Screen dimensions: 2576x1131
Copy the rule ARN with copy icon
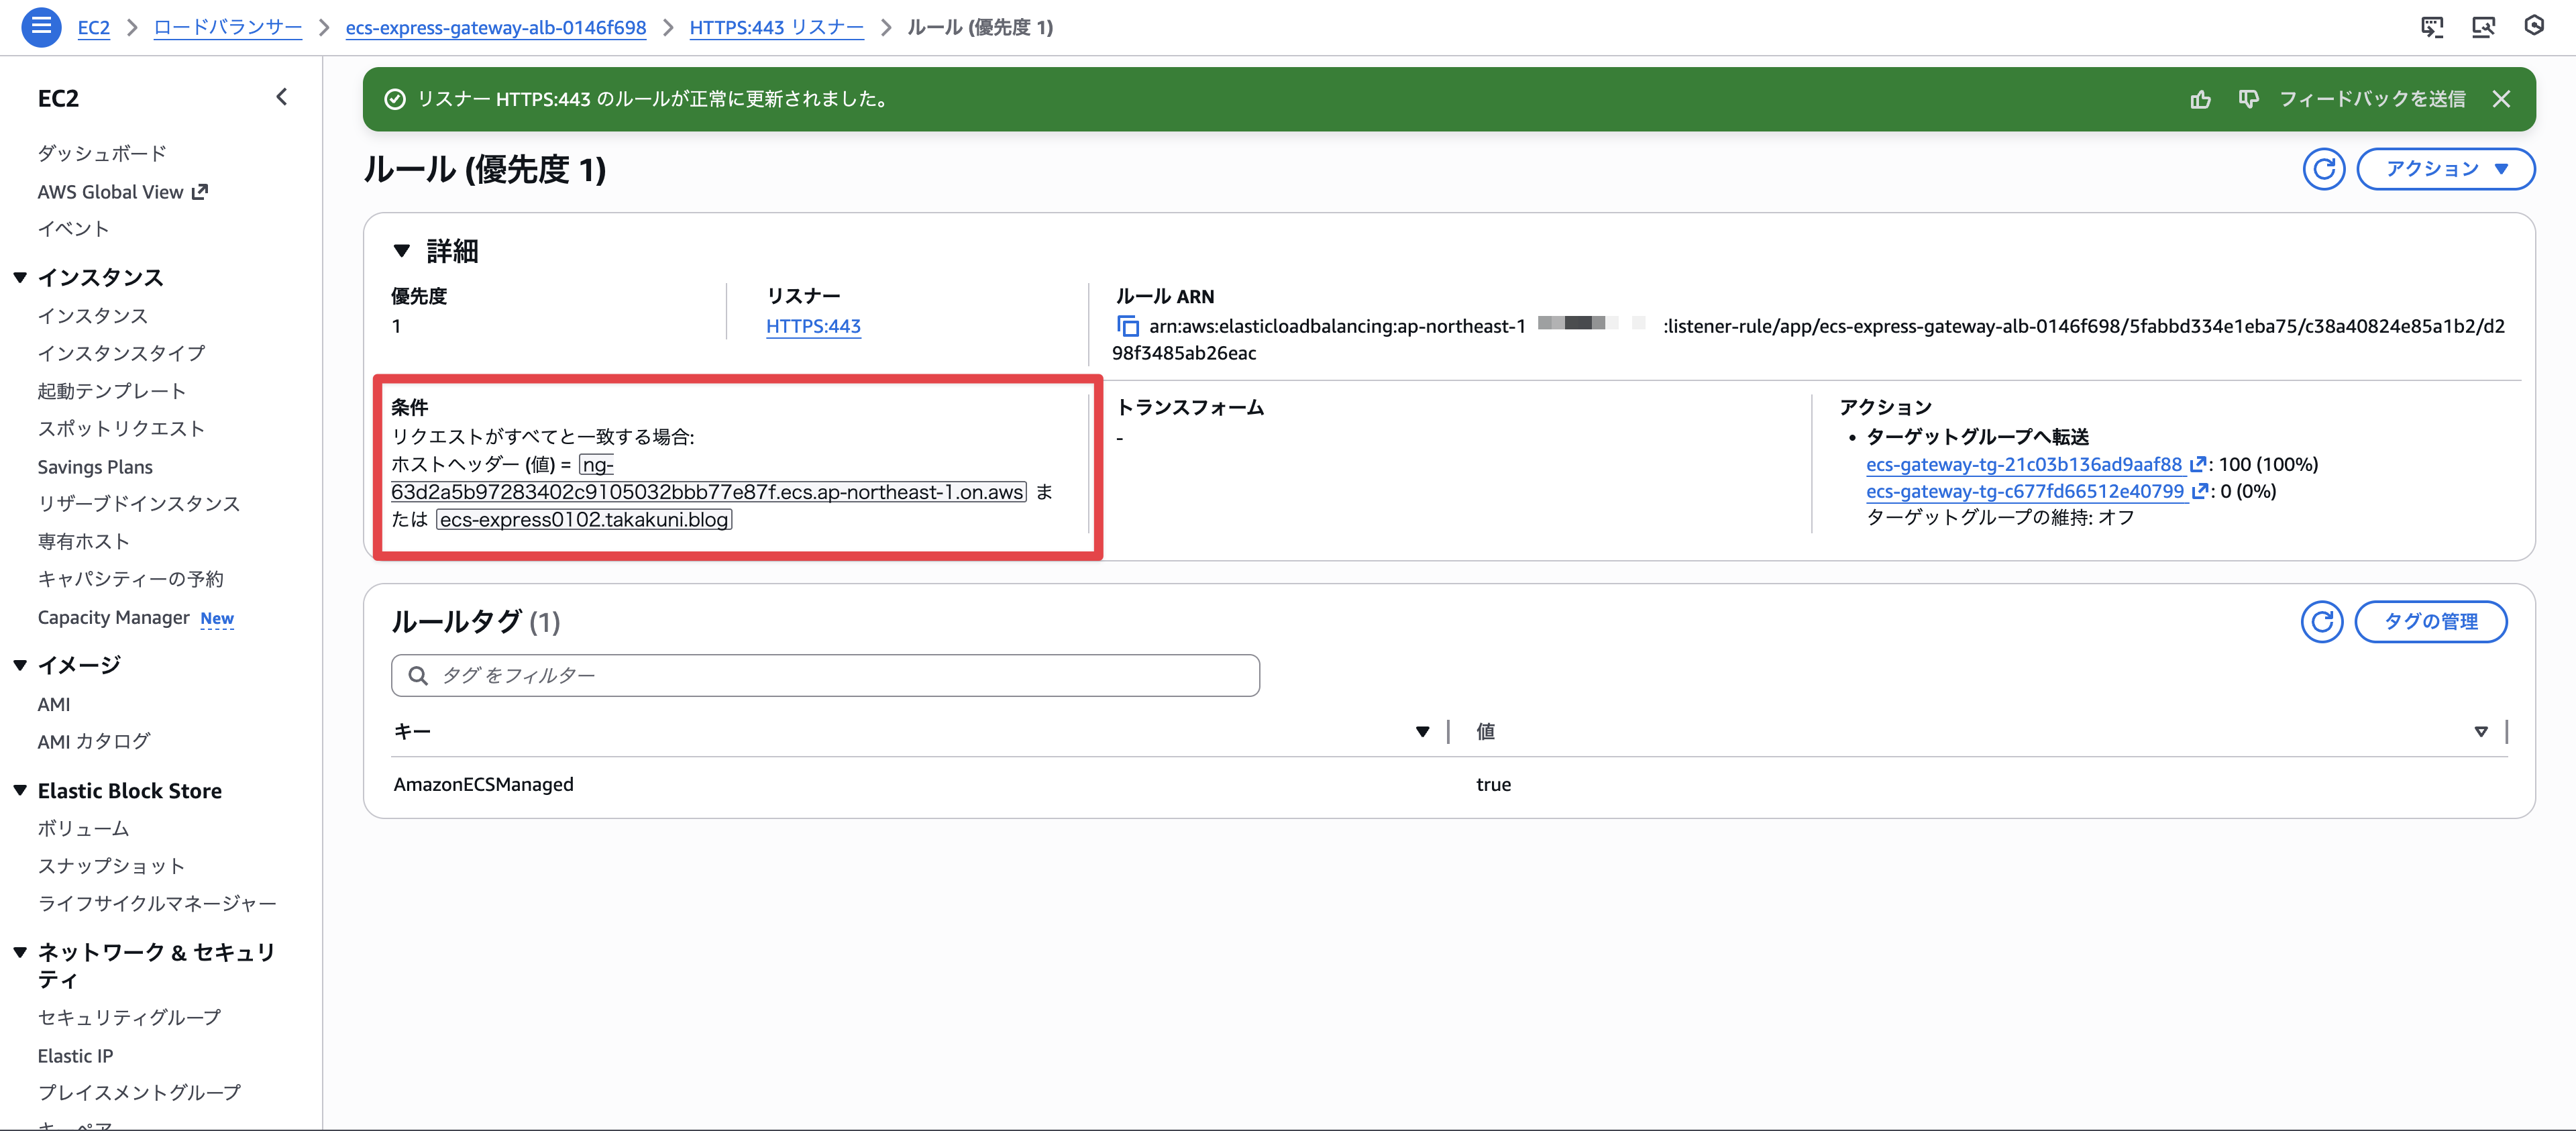[x=1127, y=326]
